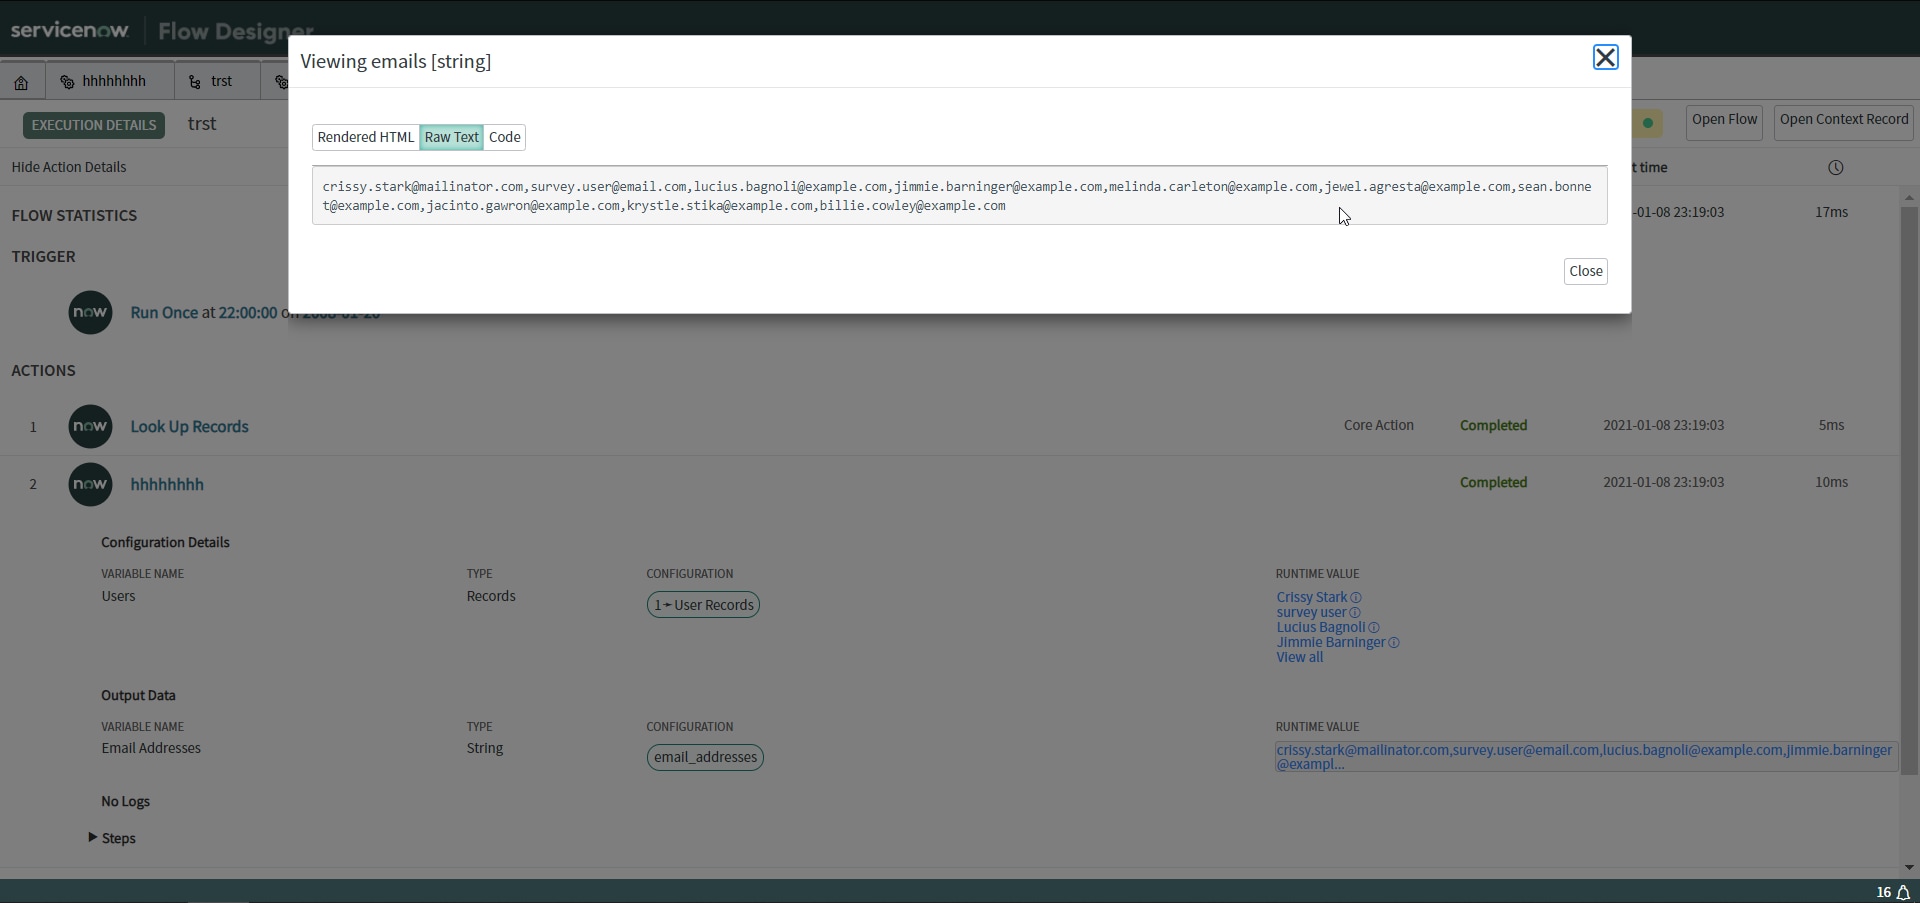
Task: Click the ServiceNow icon next to Look Up Records
Action: coord(90,426)
